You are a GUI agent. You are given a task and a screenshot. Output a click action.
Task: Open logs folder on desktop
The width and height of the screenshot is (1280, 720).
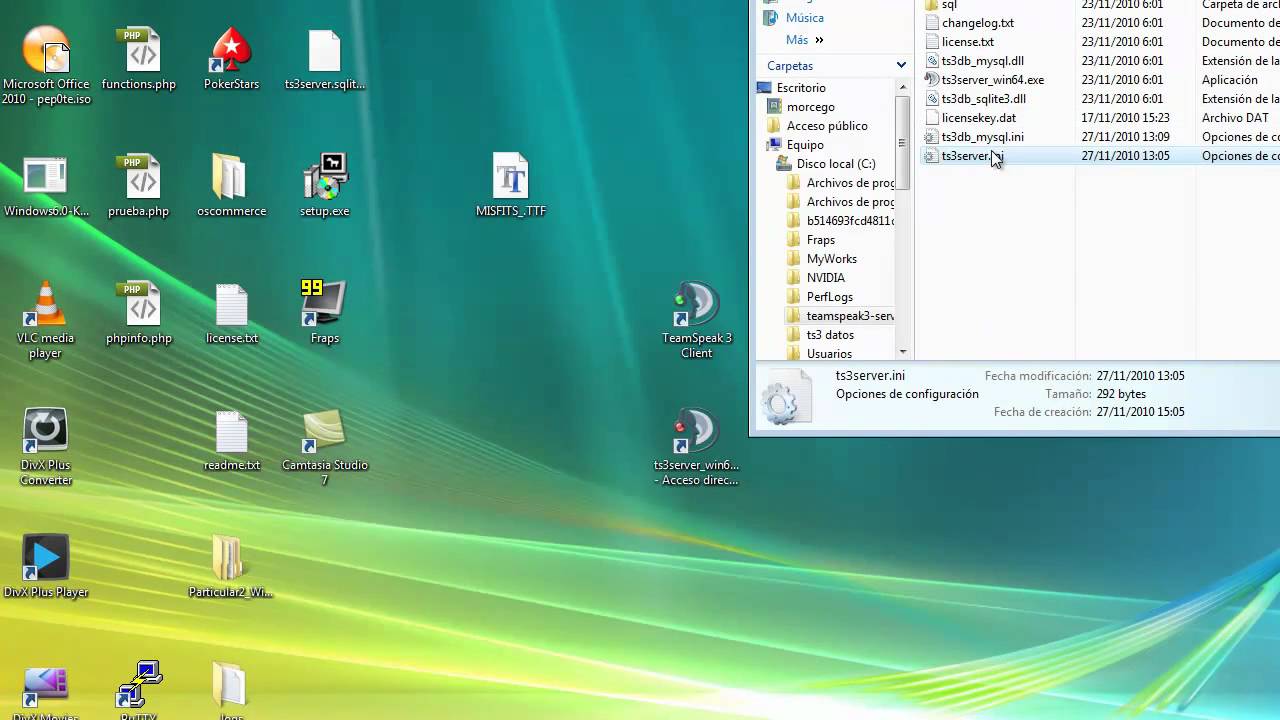pos(231,692)
